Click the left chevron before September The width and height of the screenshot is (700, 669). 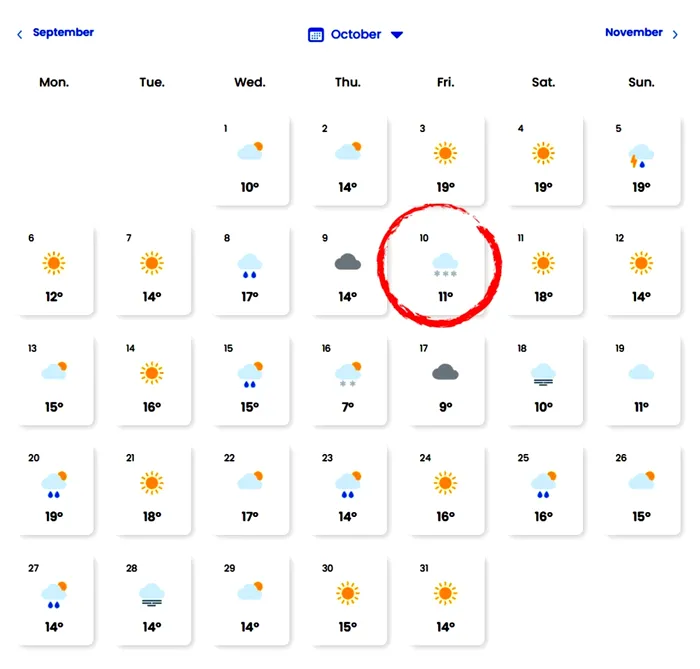20,34
